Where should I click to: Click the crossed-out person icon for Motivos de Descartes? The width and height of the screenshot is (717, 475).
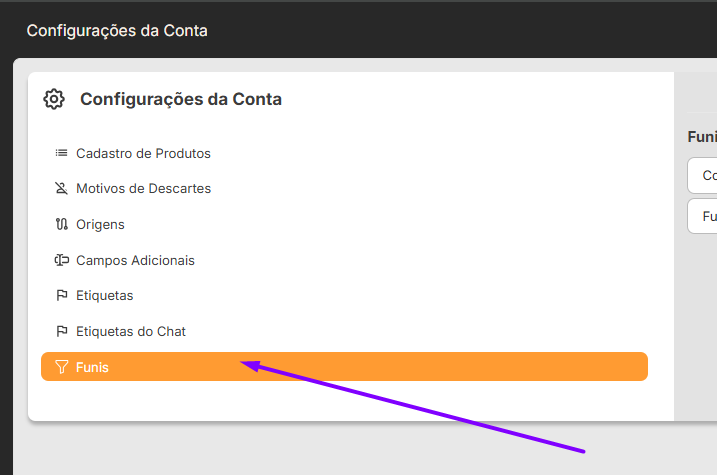[61, 188]
